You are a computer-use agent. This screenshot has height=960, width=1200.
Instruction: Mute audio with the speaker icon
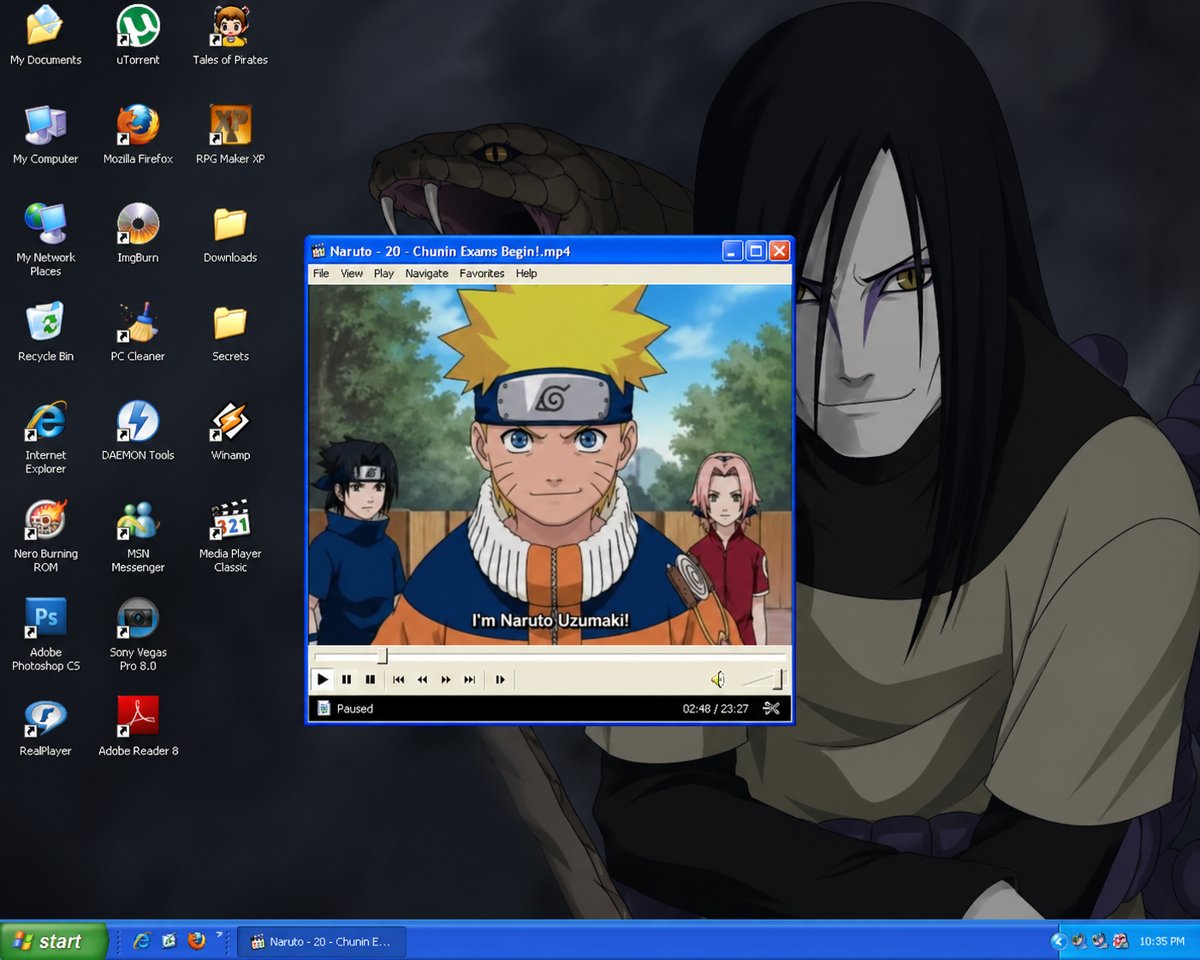[x=718, y=679]
